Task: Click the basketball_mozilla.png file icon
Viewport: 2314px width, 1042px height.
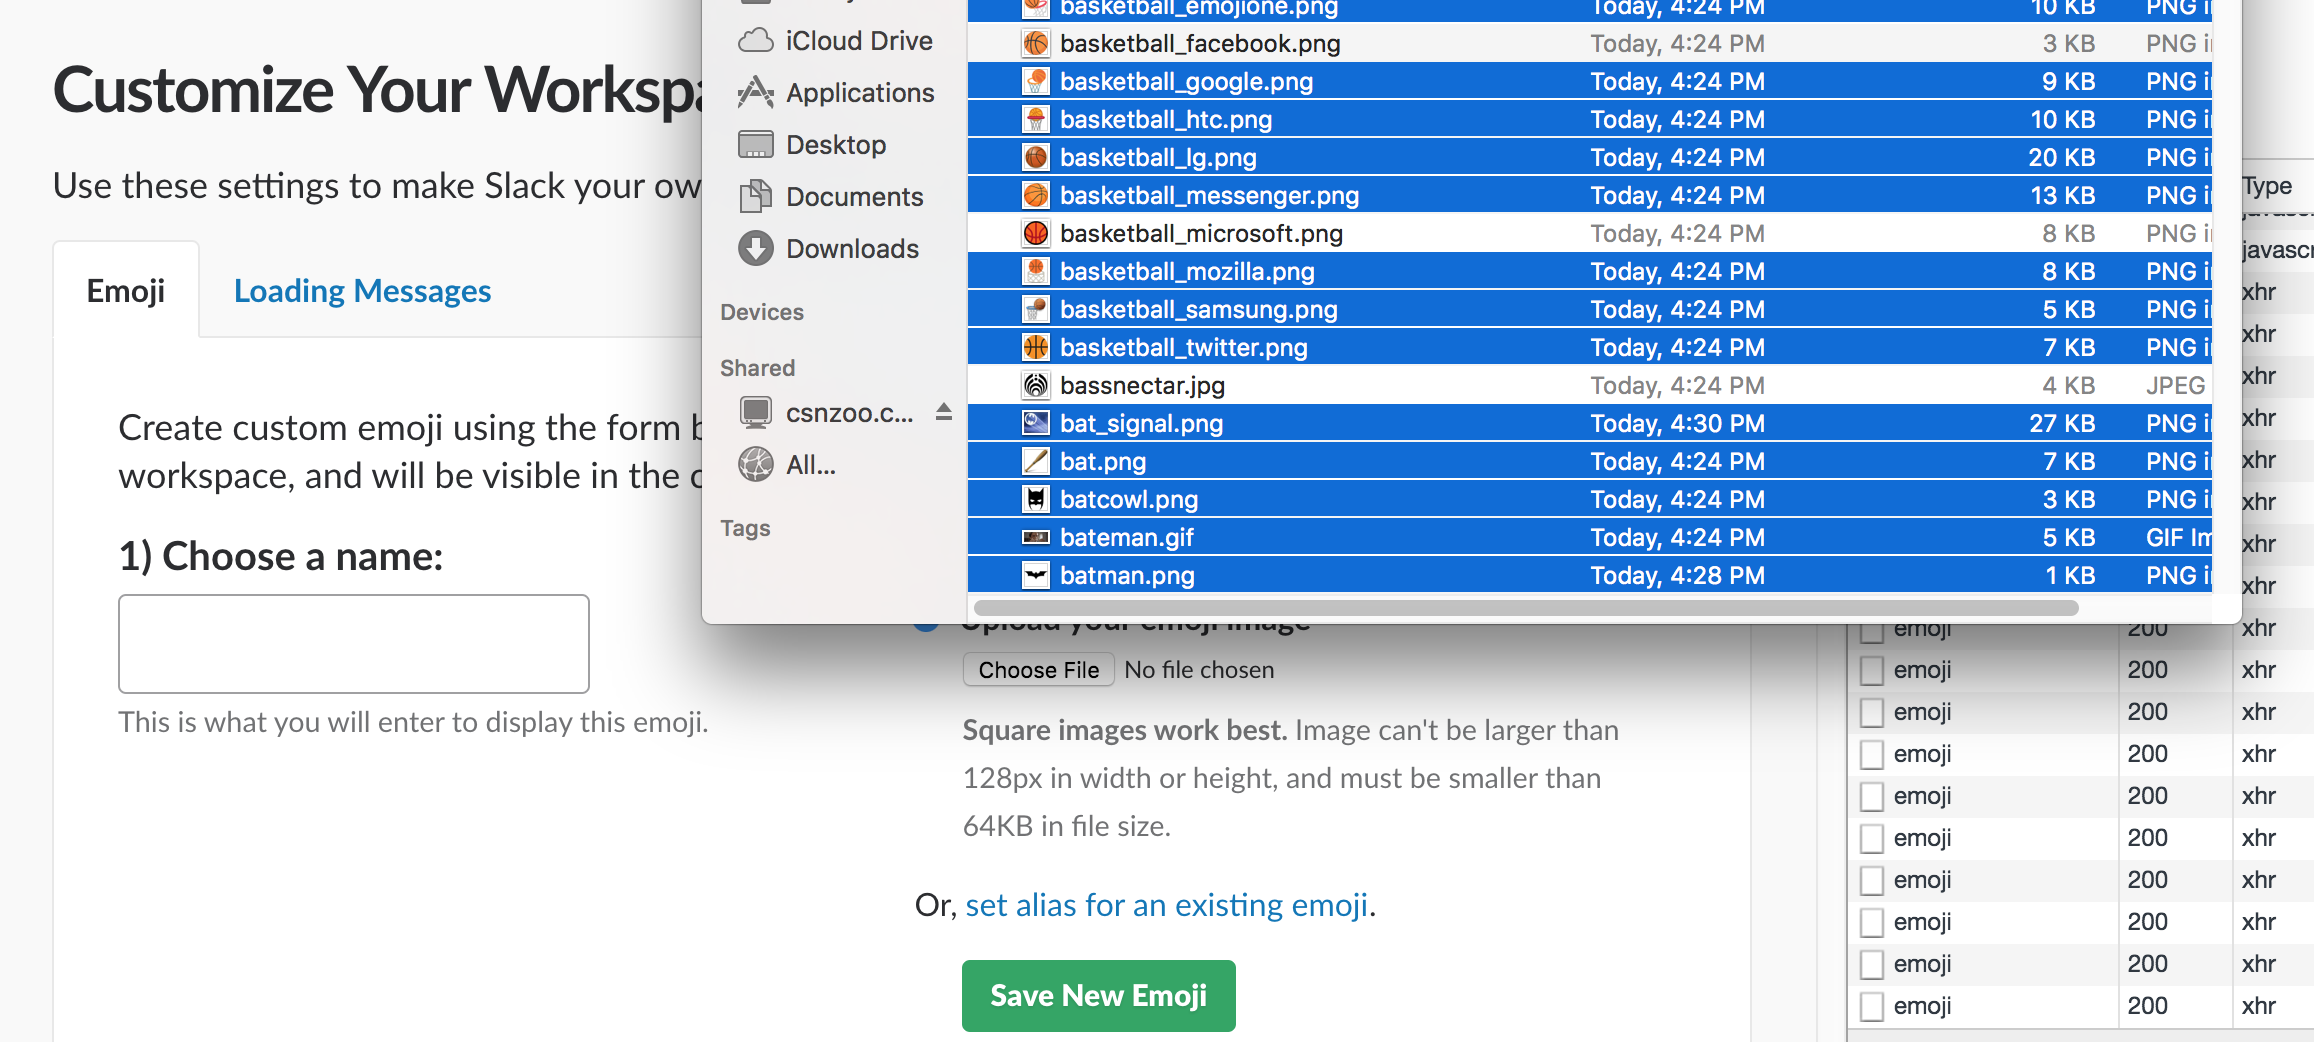Action: [1036, 272]
